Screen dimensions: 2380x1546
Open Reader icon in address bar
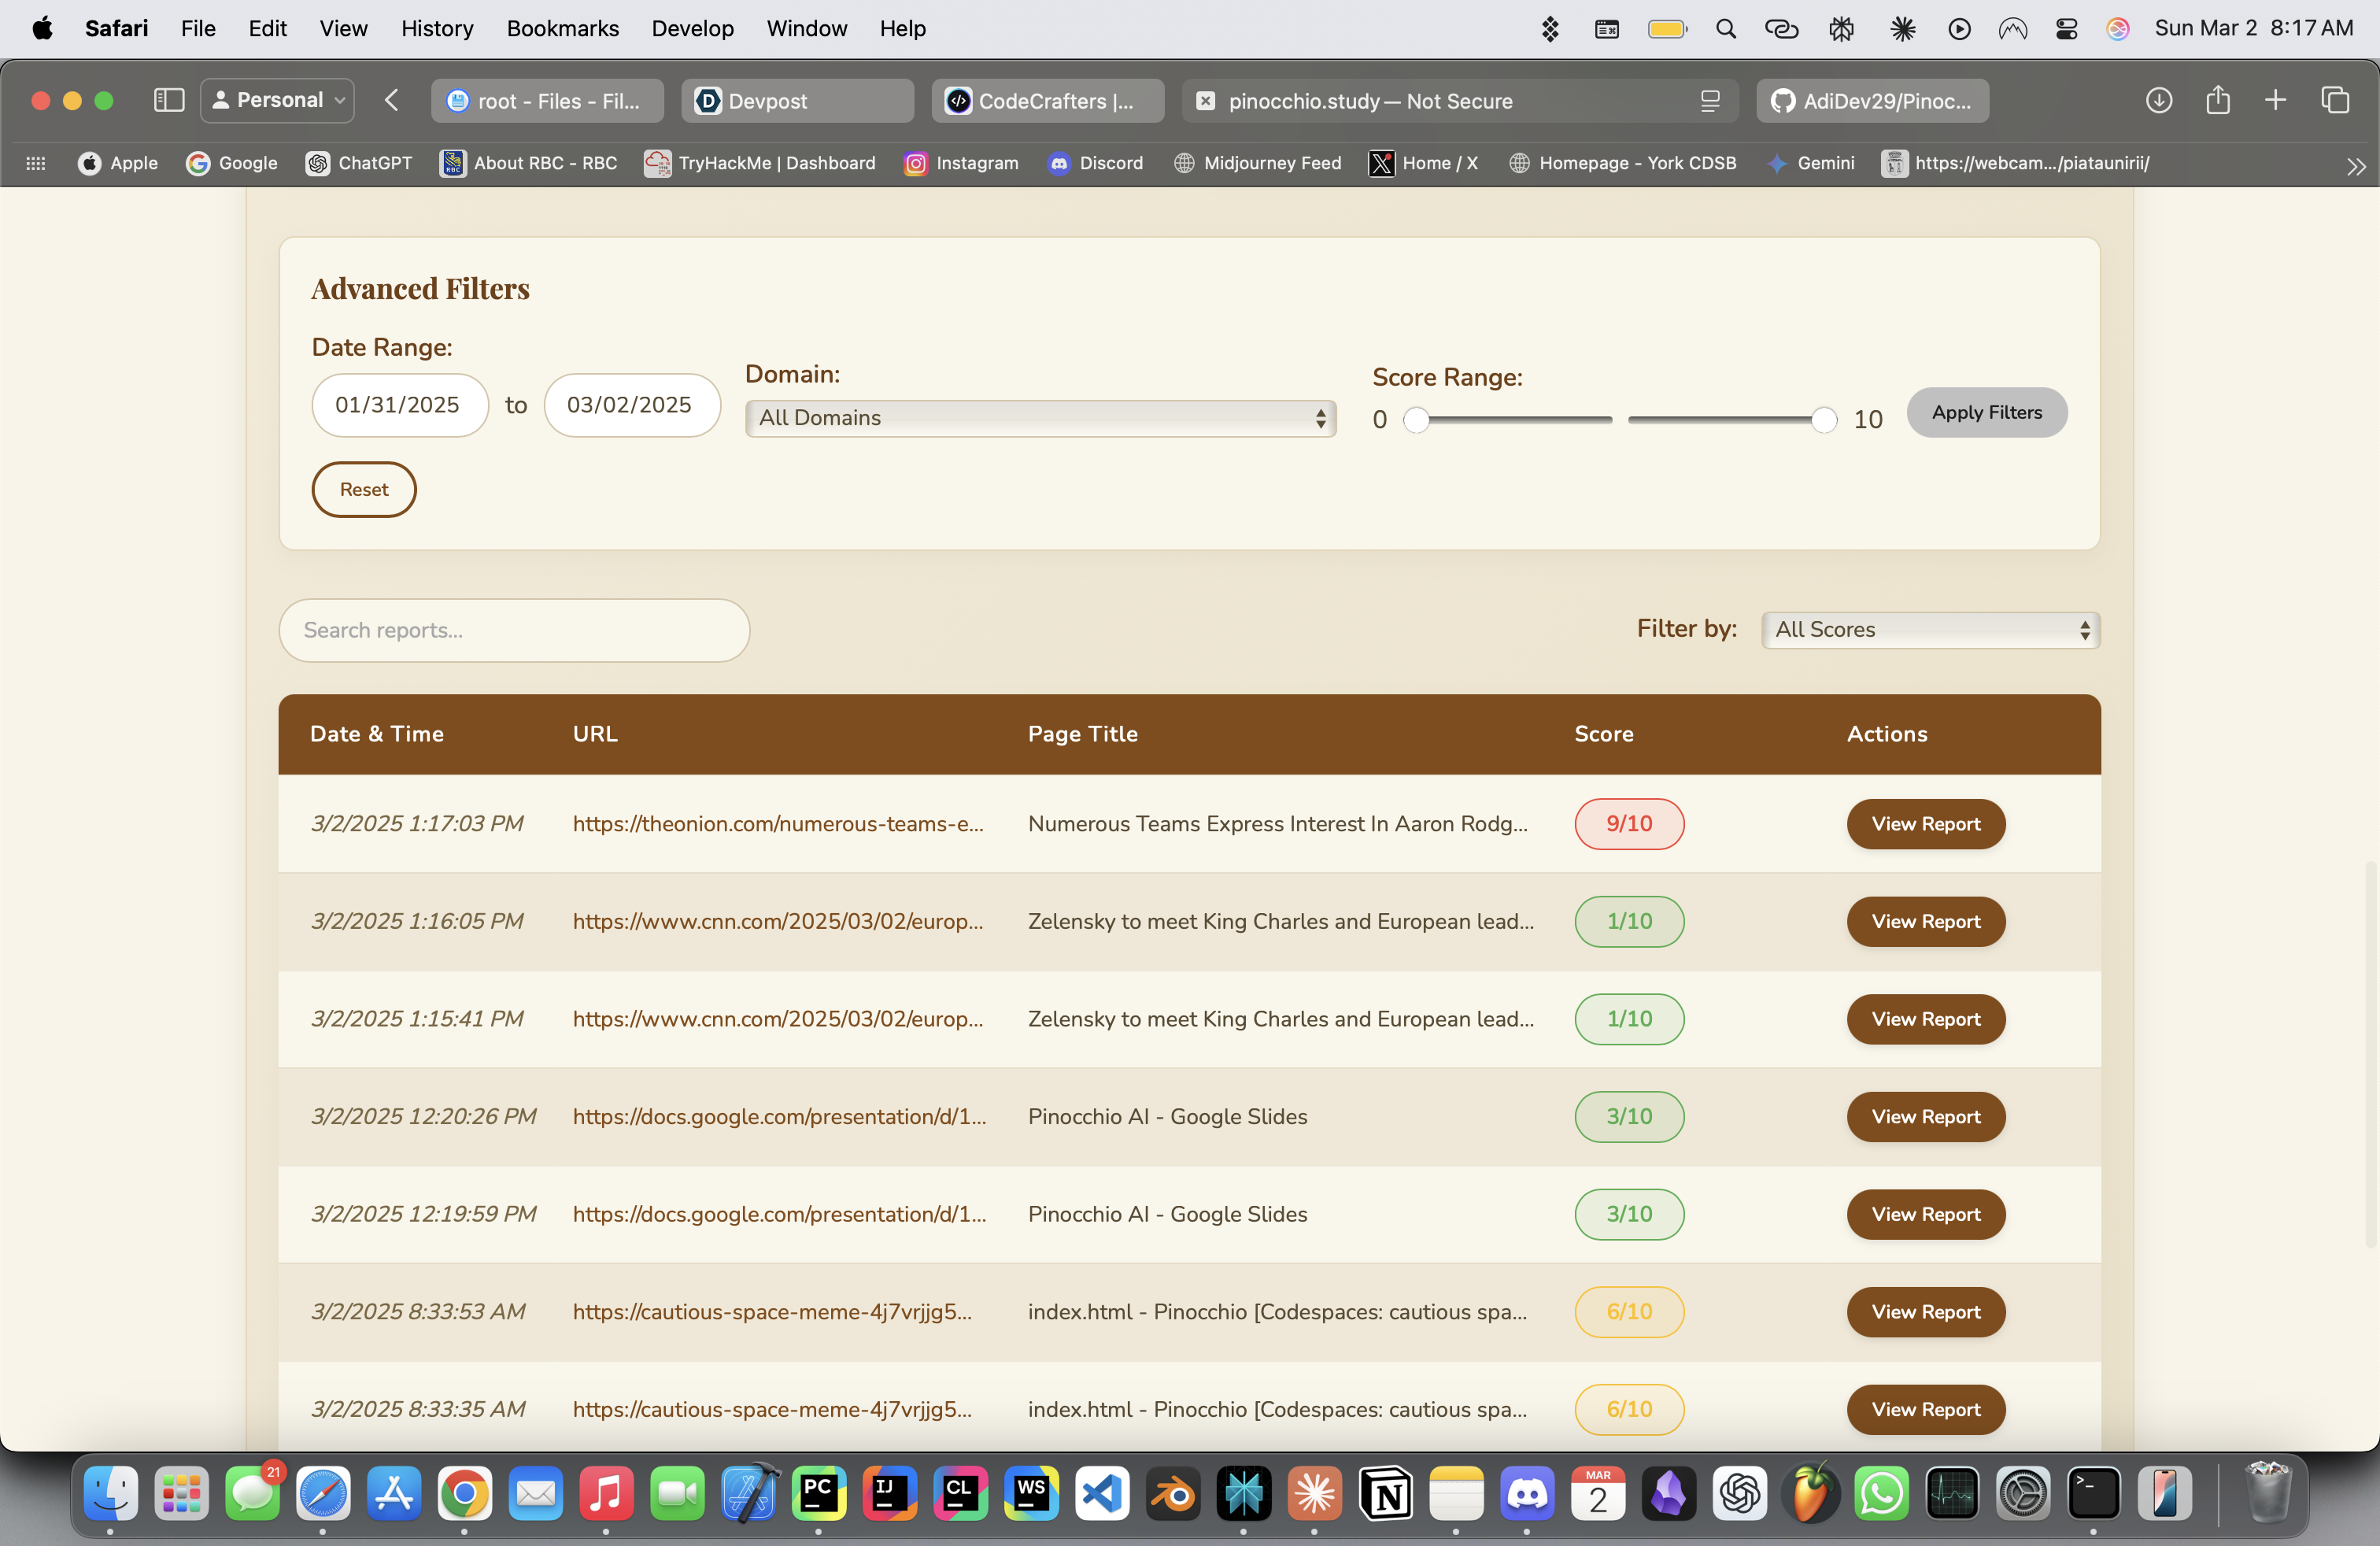(x=1709, y=101)
